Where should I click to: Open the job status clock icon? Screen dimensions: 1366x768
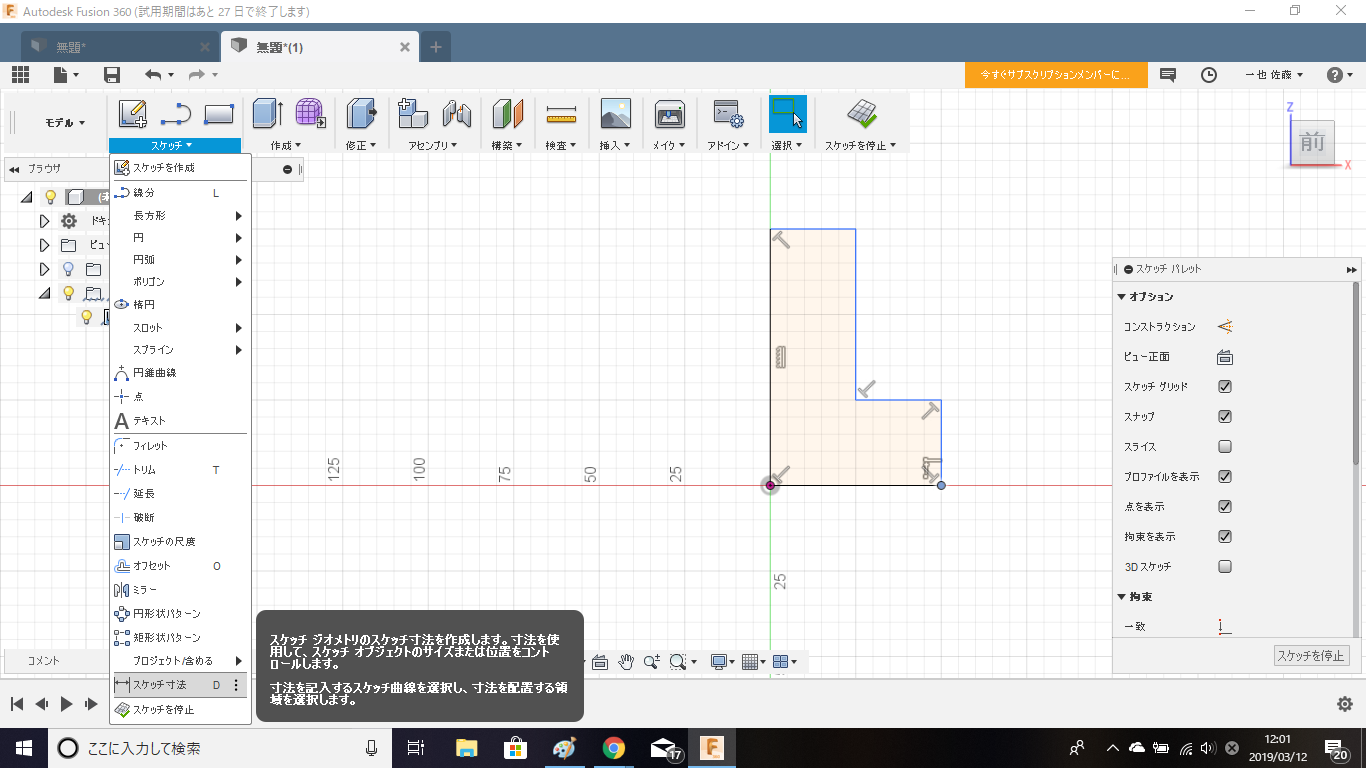point(1209,75)
